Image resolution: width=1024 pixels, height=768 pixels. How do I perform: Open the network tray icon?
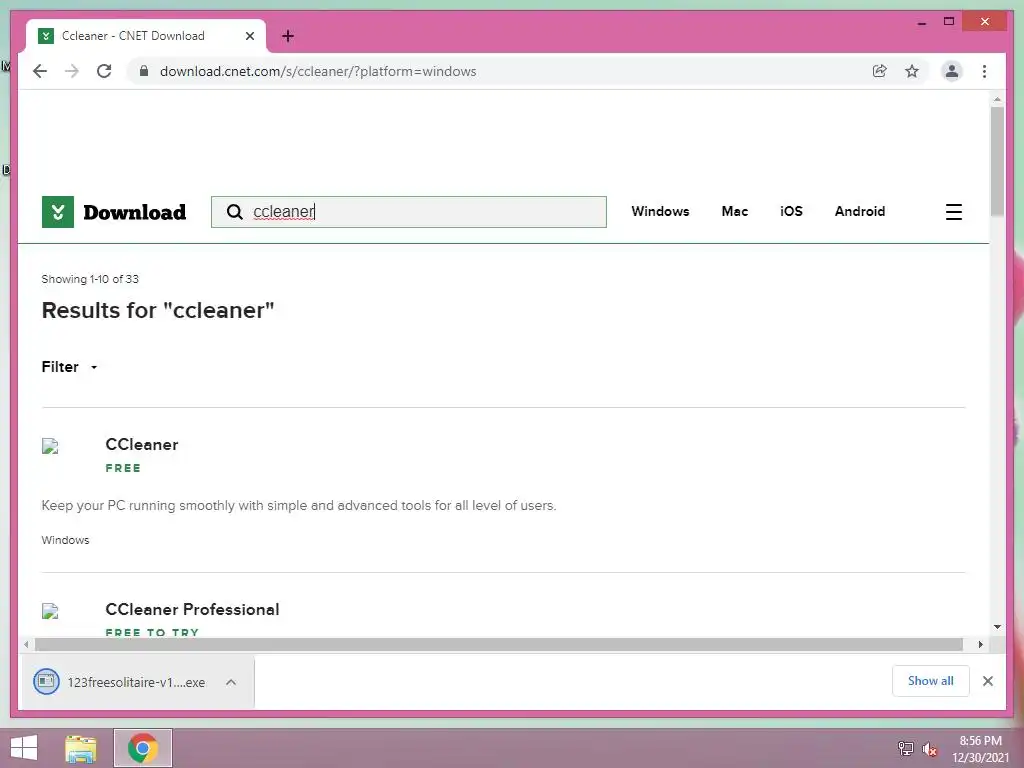[905, 748]
